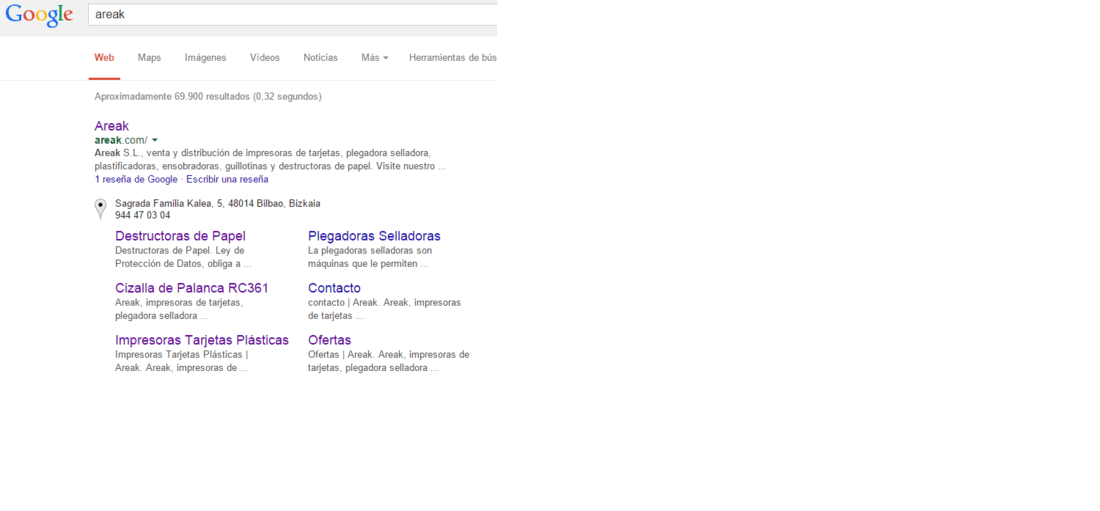Select the Web tab
The image size is (1100, 511).
(105, 58)
